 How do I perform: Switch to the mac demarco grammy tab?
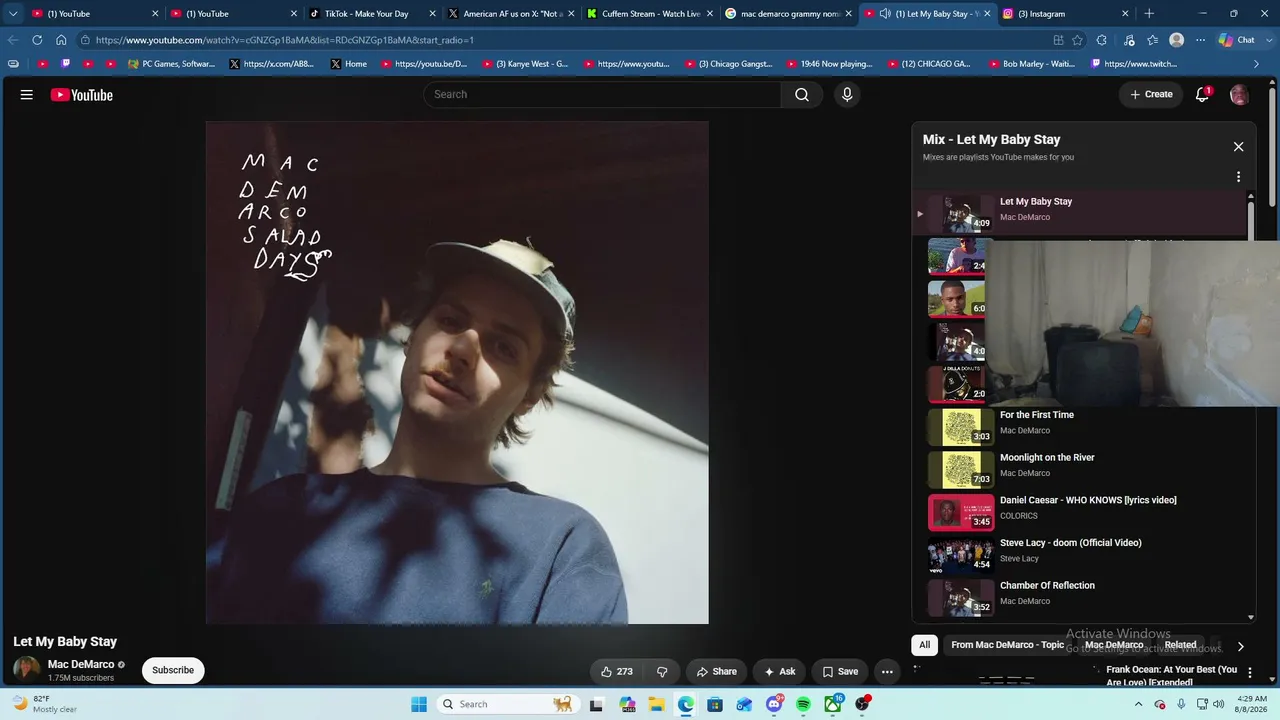click(x=788, y=14)
